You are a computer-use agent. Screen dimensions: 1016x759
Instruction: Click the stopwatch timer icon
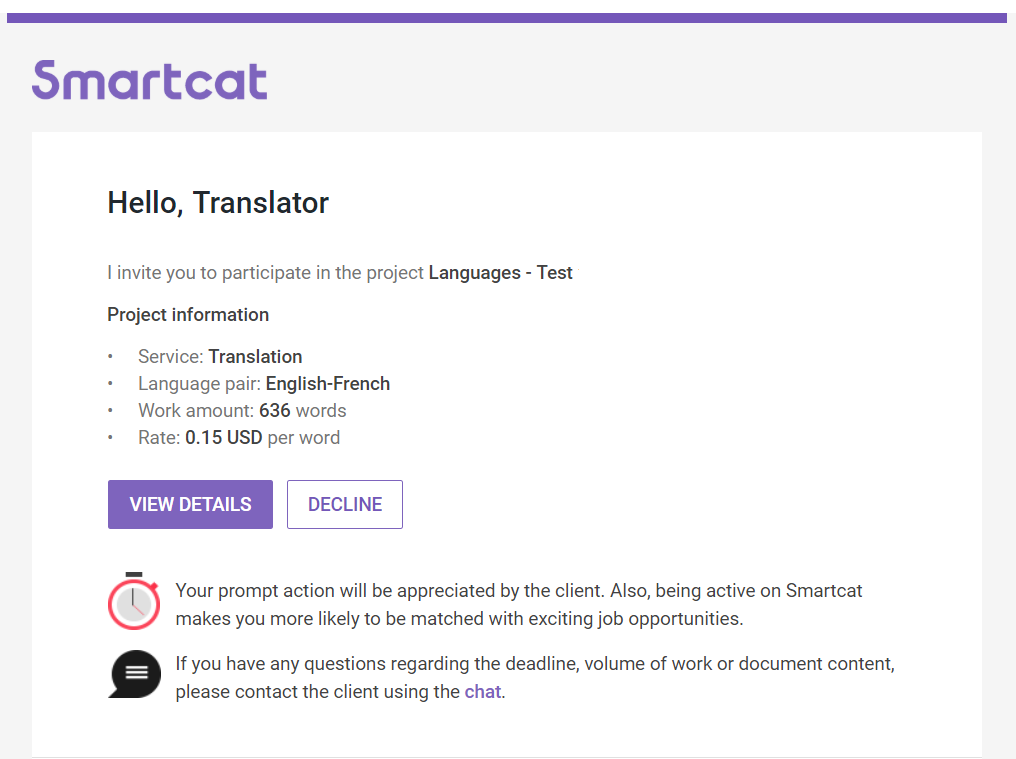pos(134,601)
